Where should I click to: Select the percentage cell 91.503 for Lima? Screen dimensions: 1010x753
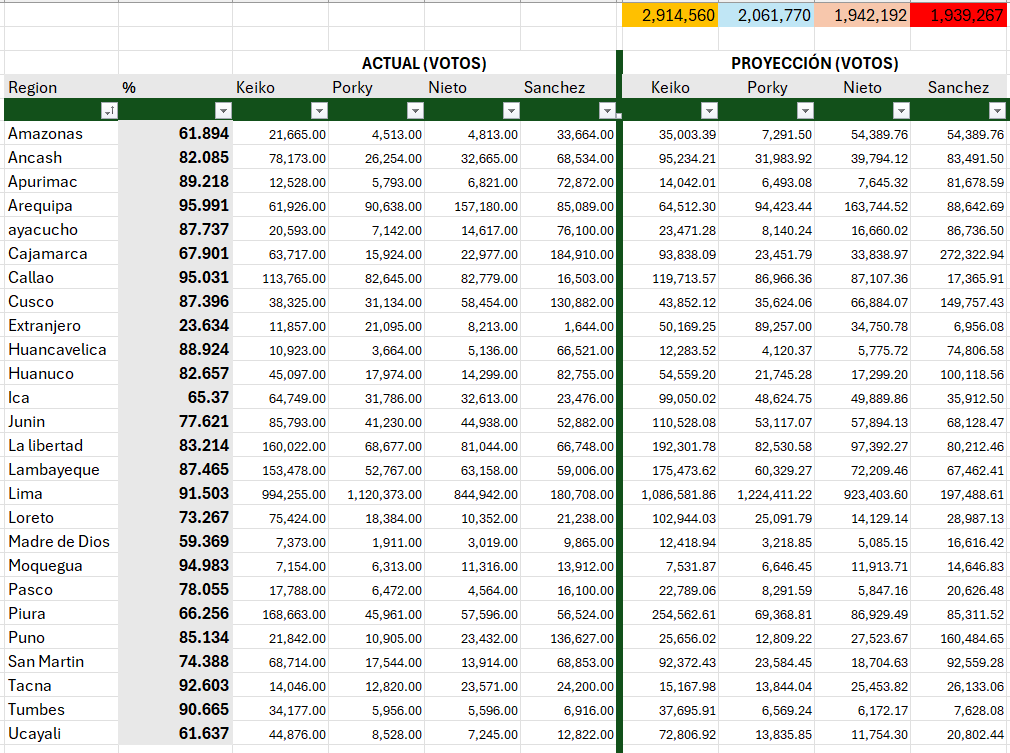(x=175, y=494)
